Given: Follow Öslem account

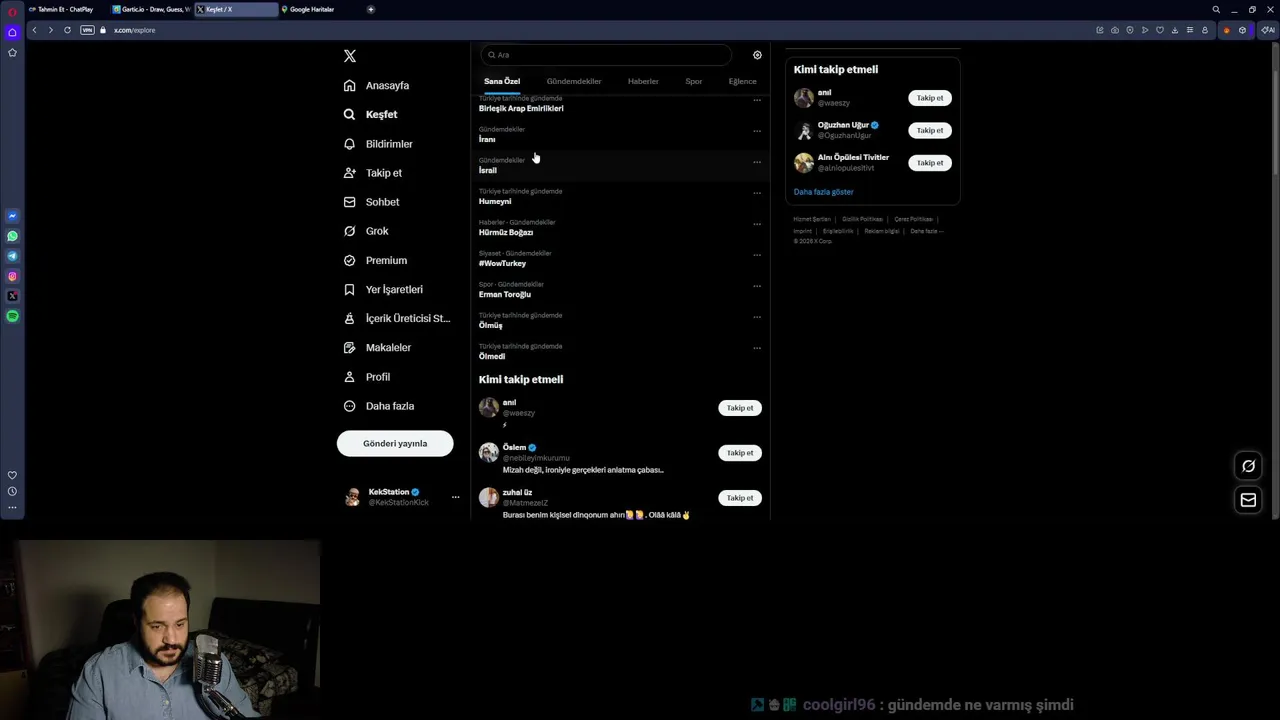Looking at the screenshot, I should click(740, 453).
